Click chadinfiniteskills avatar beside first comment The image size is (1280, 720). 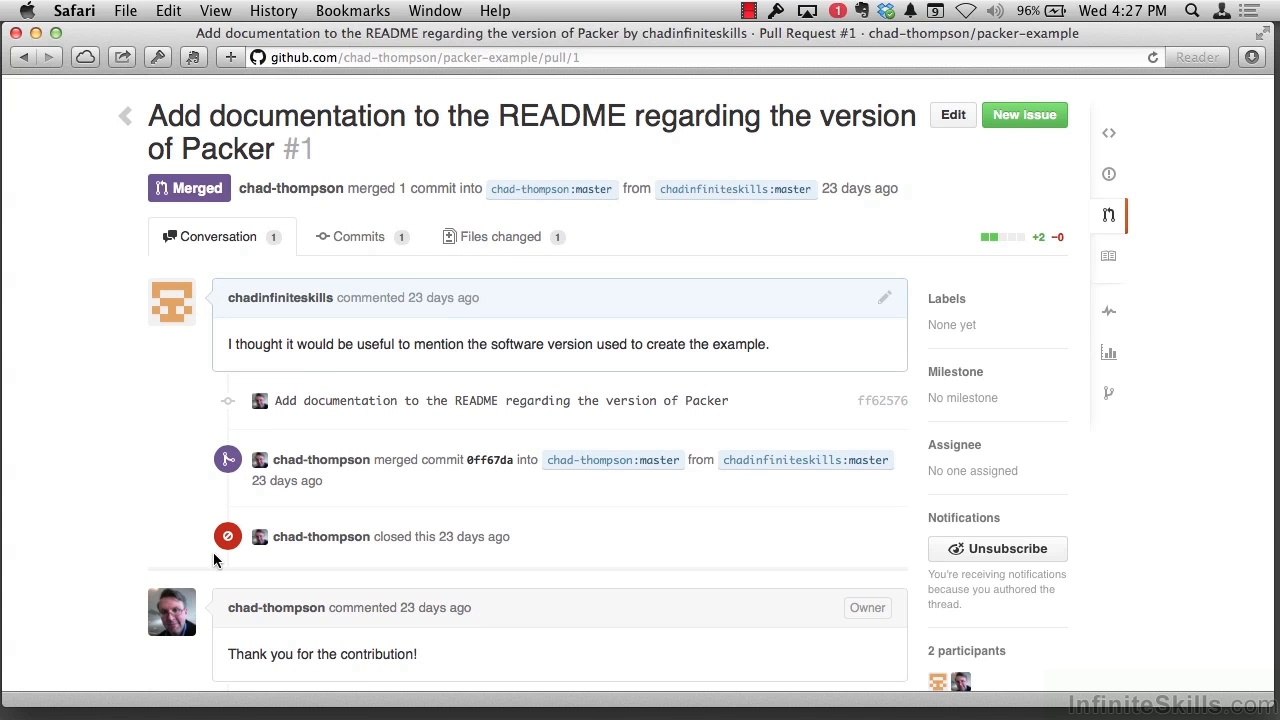tap(172, 303)
